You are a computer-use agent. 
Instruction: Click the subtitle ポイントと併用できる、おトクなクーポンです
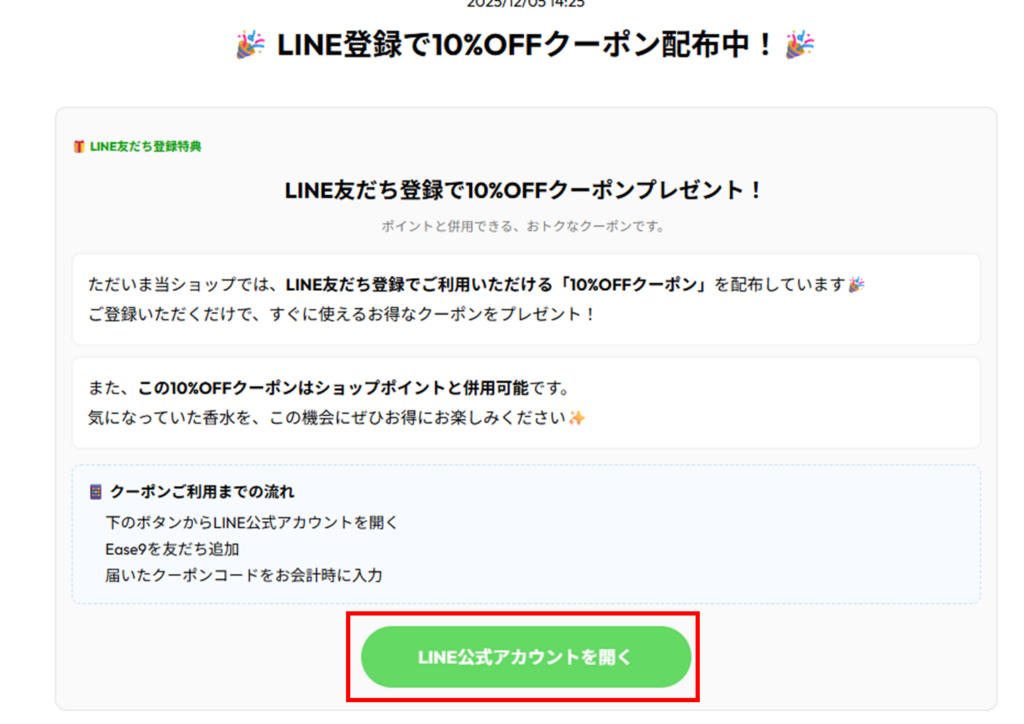click(x=523, y=226)
